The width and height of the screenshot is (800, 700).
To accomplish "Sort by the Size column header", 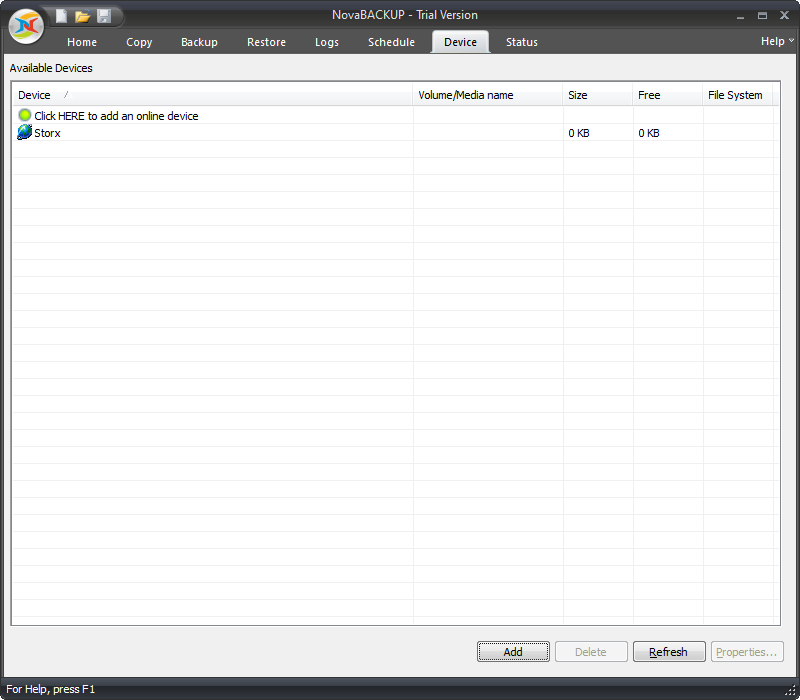I will pos(597,95).
